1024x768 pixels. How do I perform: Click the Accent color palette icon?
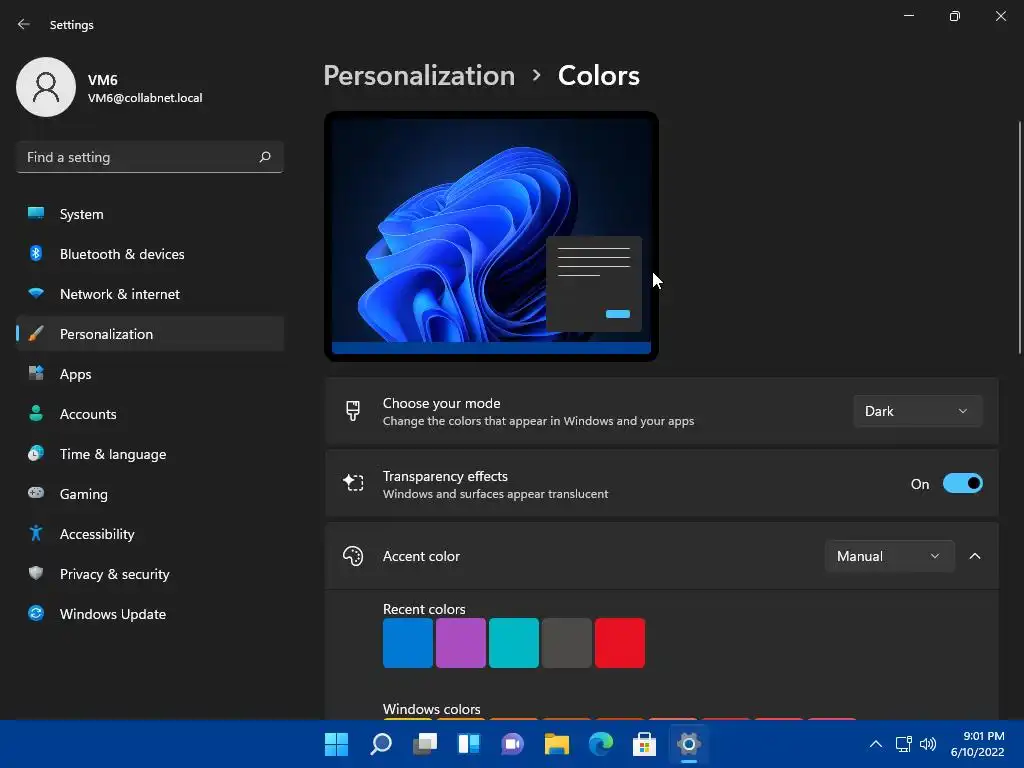coord(353,556)
